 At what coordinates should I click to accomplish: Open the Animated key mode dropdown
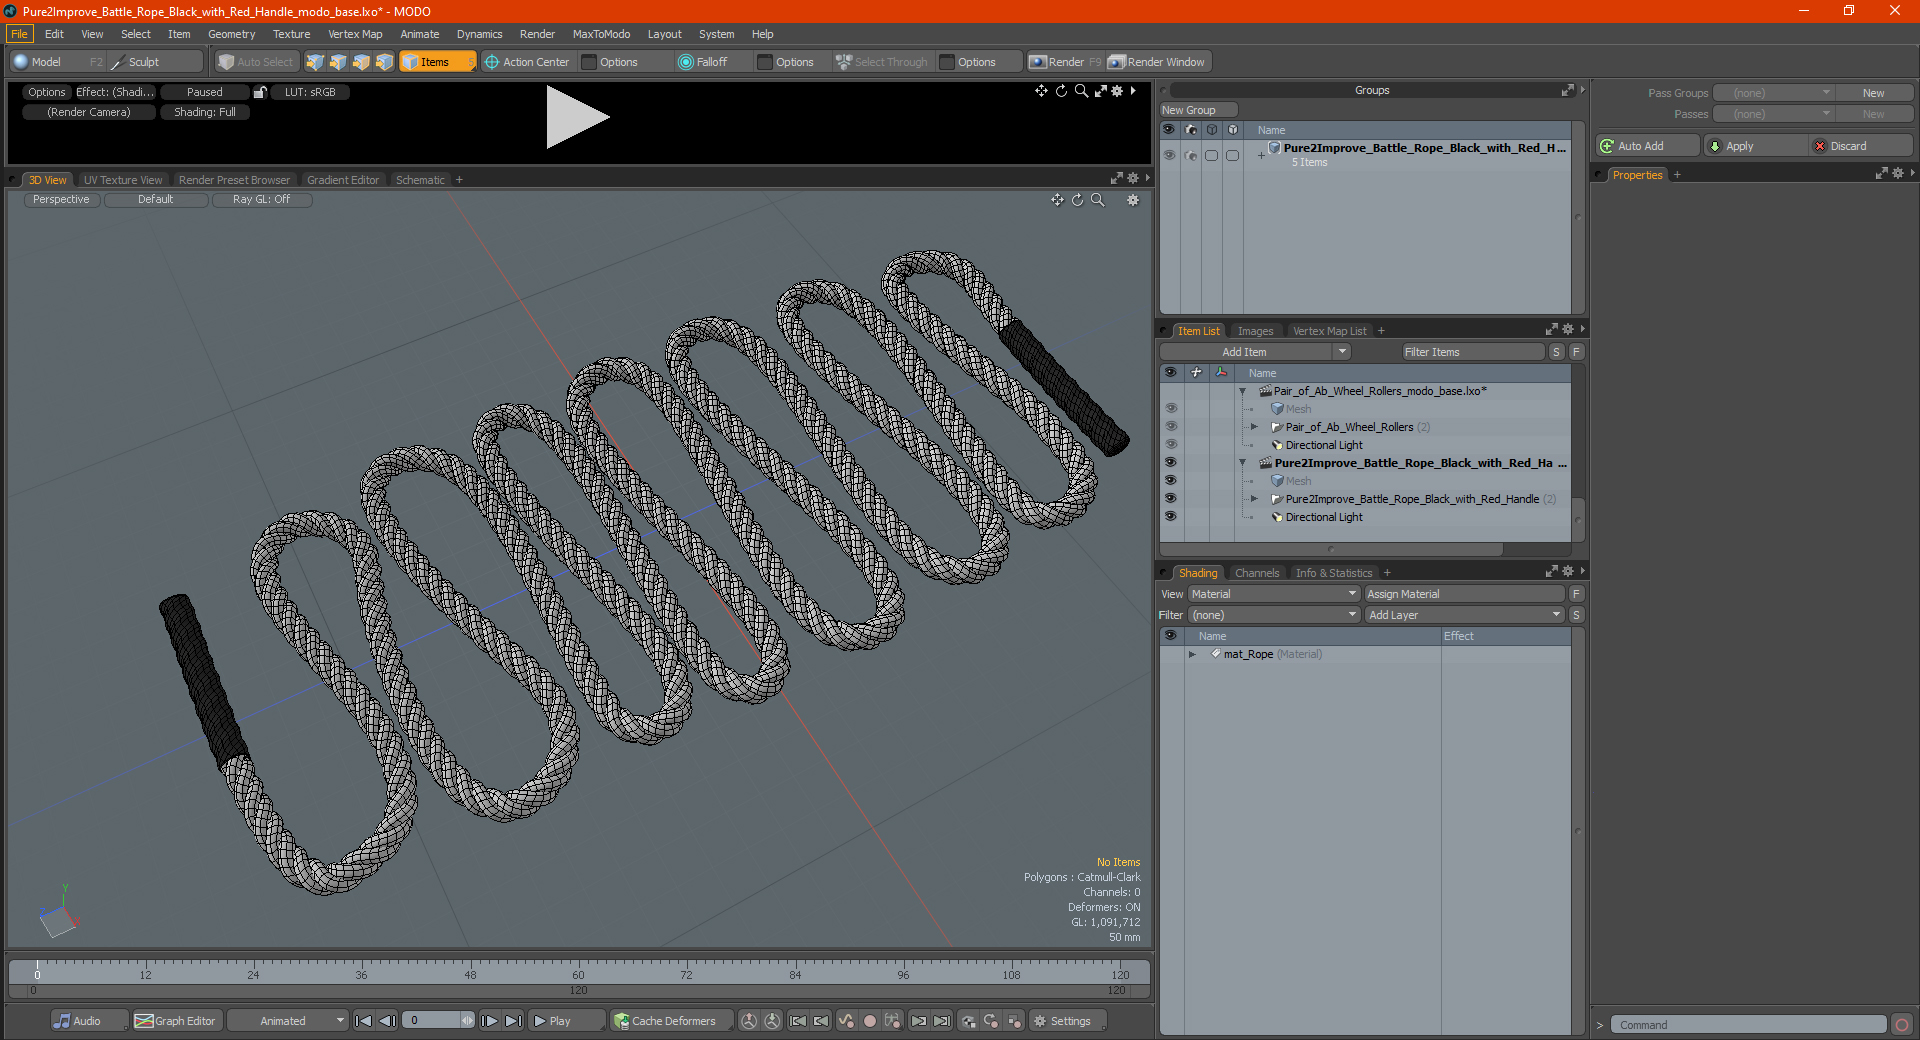(287, 1021)
